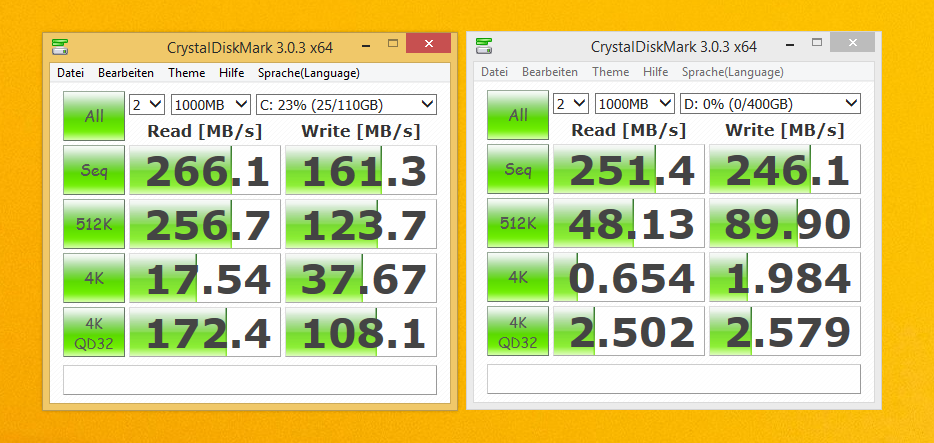Click 4K QD32 write value 2.579
The width and height of the screenshot is (934, 443).
[785, 331]
